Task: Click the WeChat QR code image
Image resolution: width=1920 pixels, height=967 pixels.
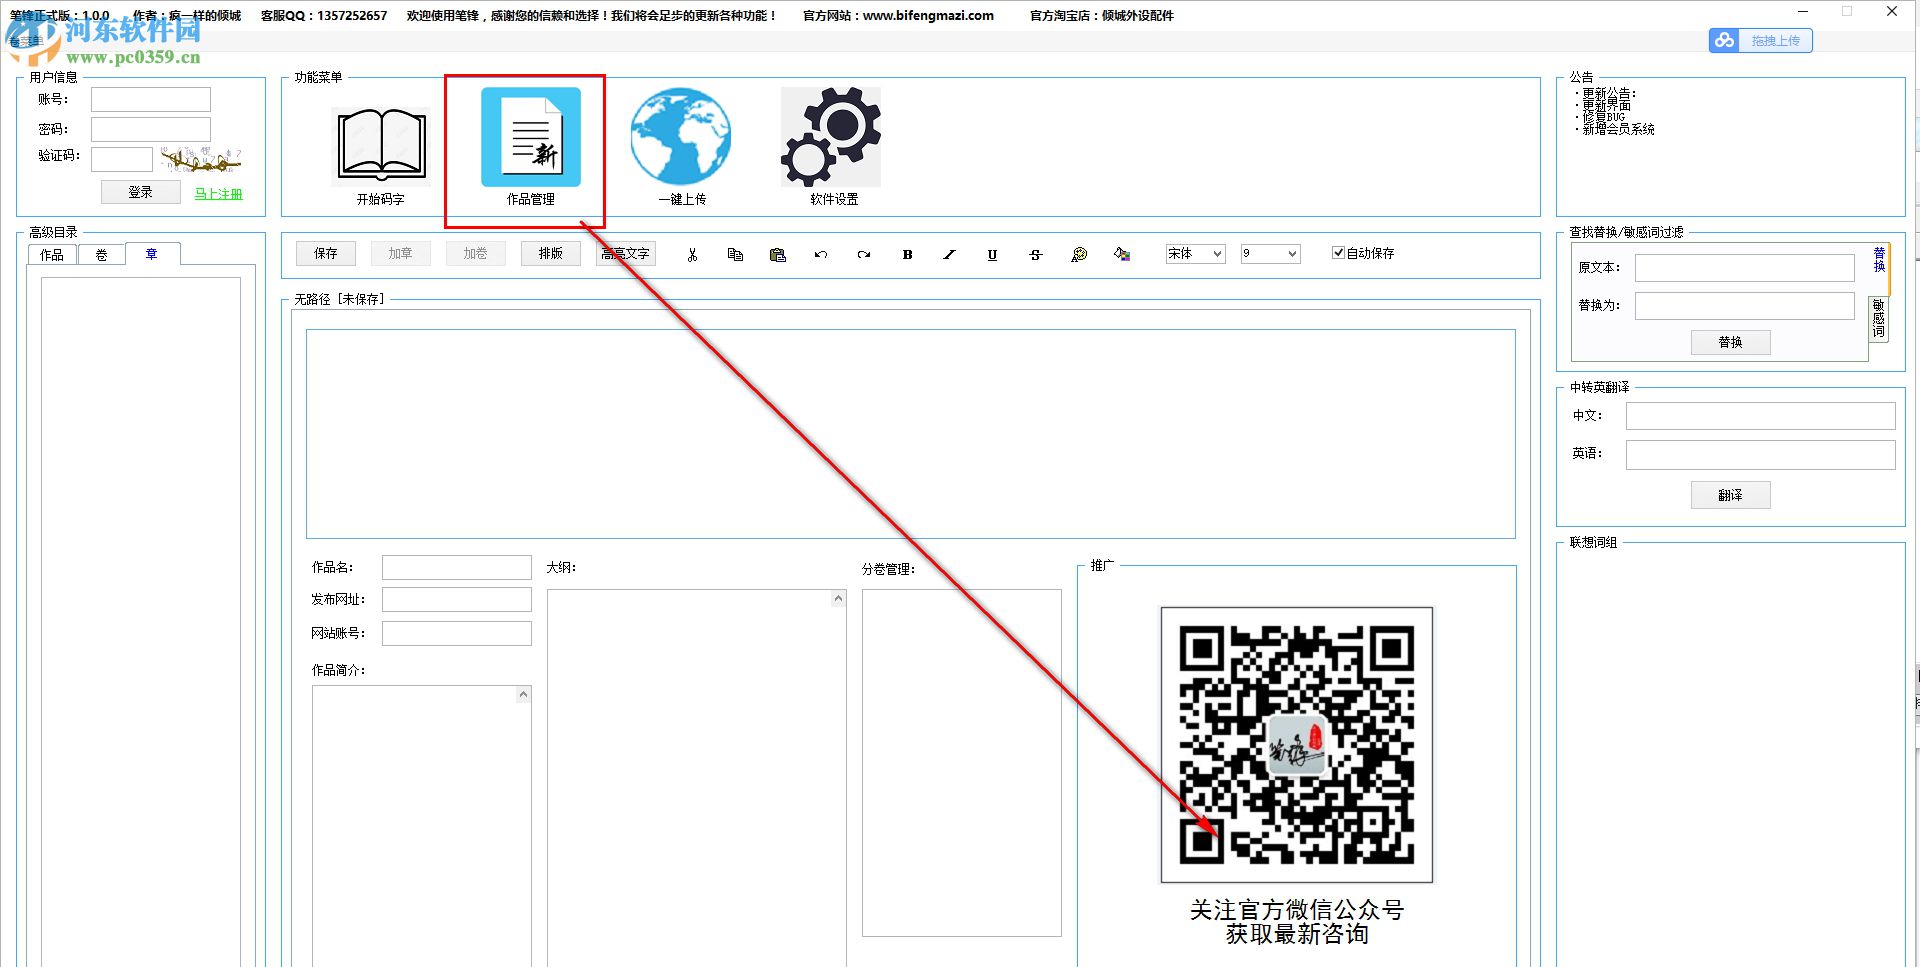Action: [1297, 745]
